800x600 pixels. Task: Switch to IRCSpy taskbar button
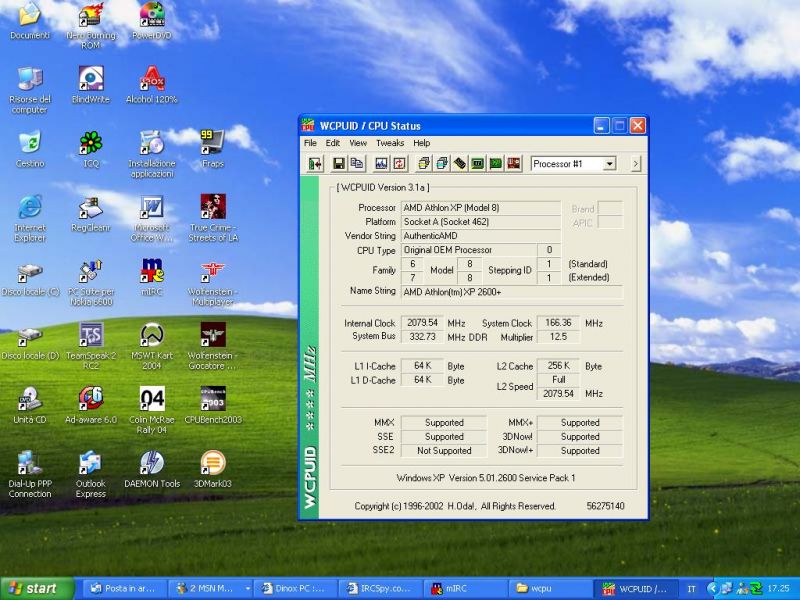click(380, 588)
